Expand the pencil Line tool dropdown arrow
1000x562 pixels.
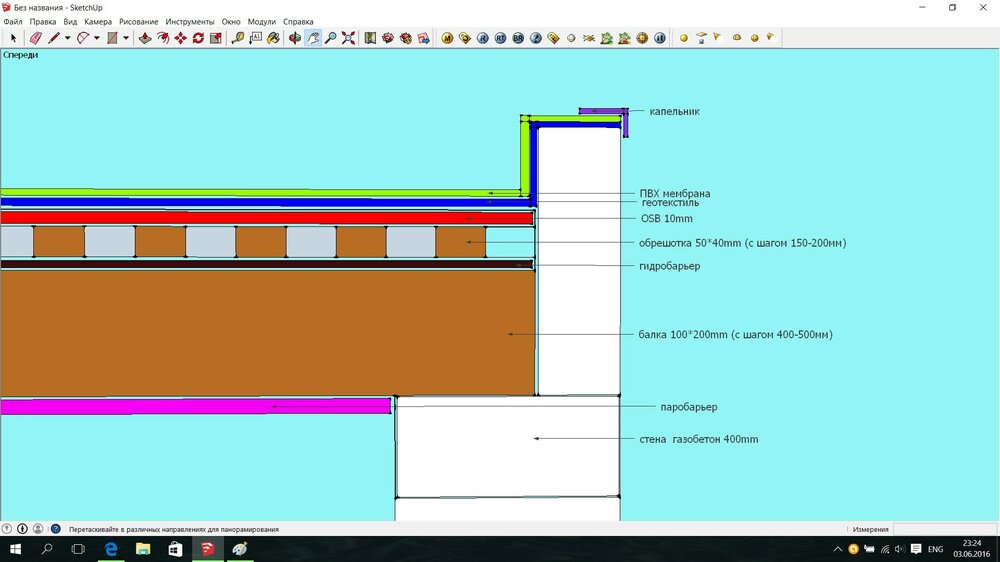tap(67, 38)
